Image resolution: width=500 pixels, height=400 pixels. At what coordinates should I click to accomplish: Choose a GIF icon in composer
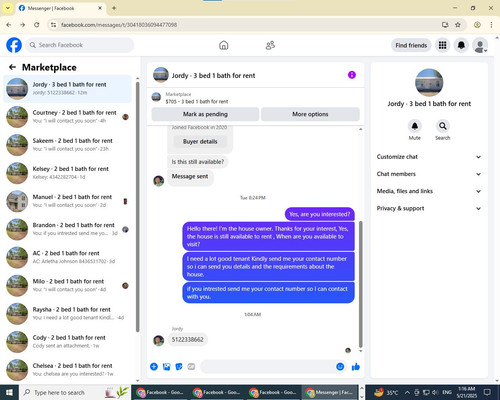191,367
